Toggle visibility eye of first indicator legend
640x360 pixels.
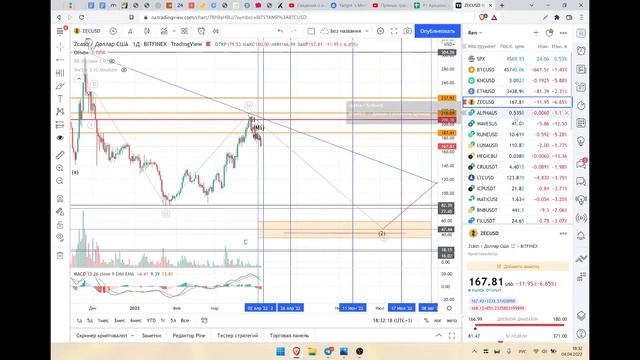112,61
